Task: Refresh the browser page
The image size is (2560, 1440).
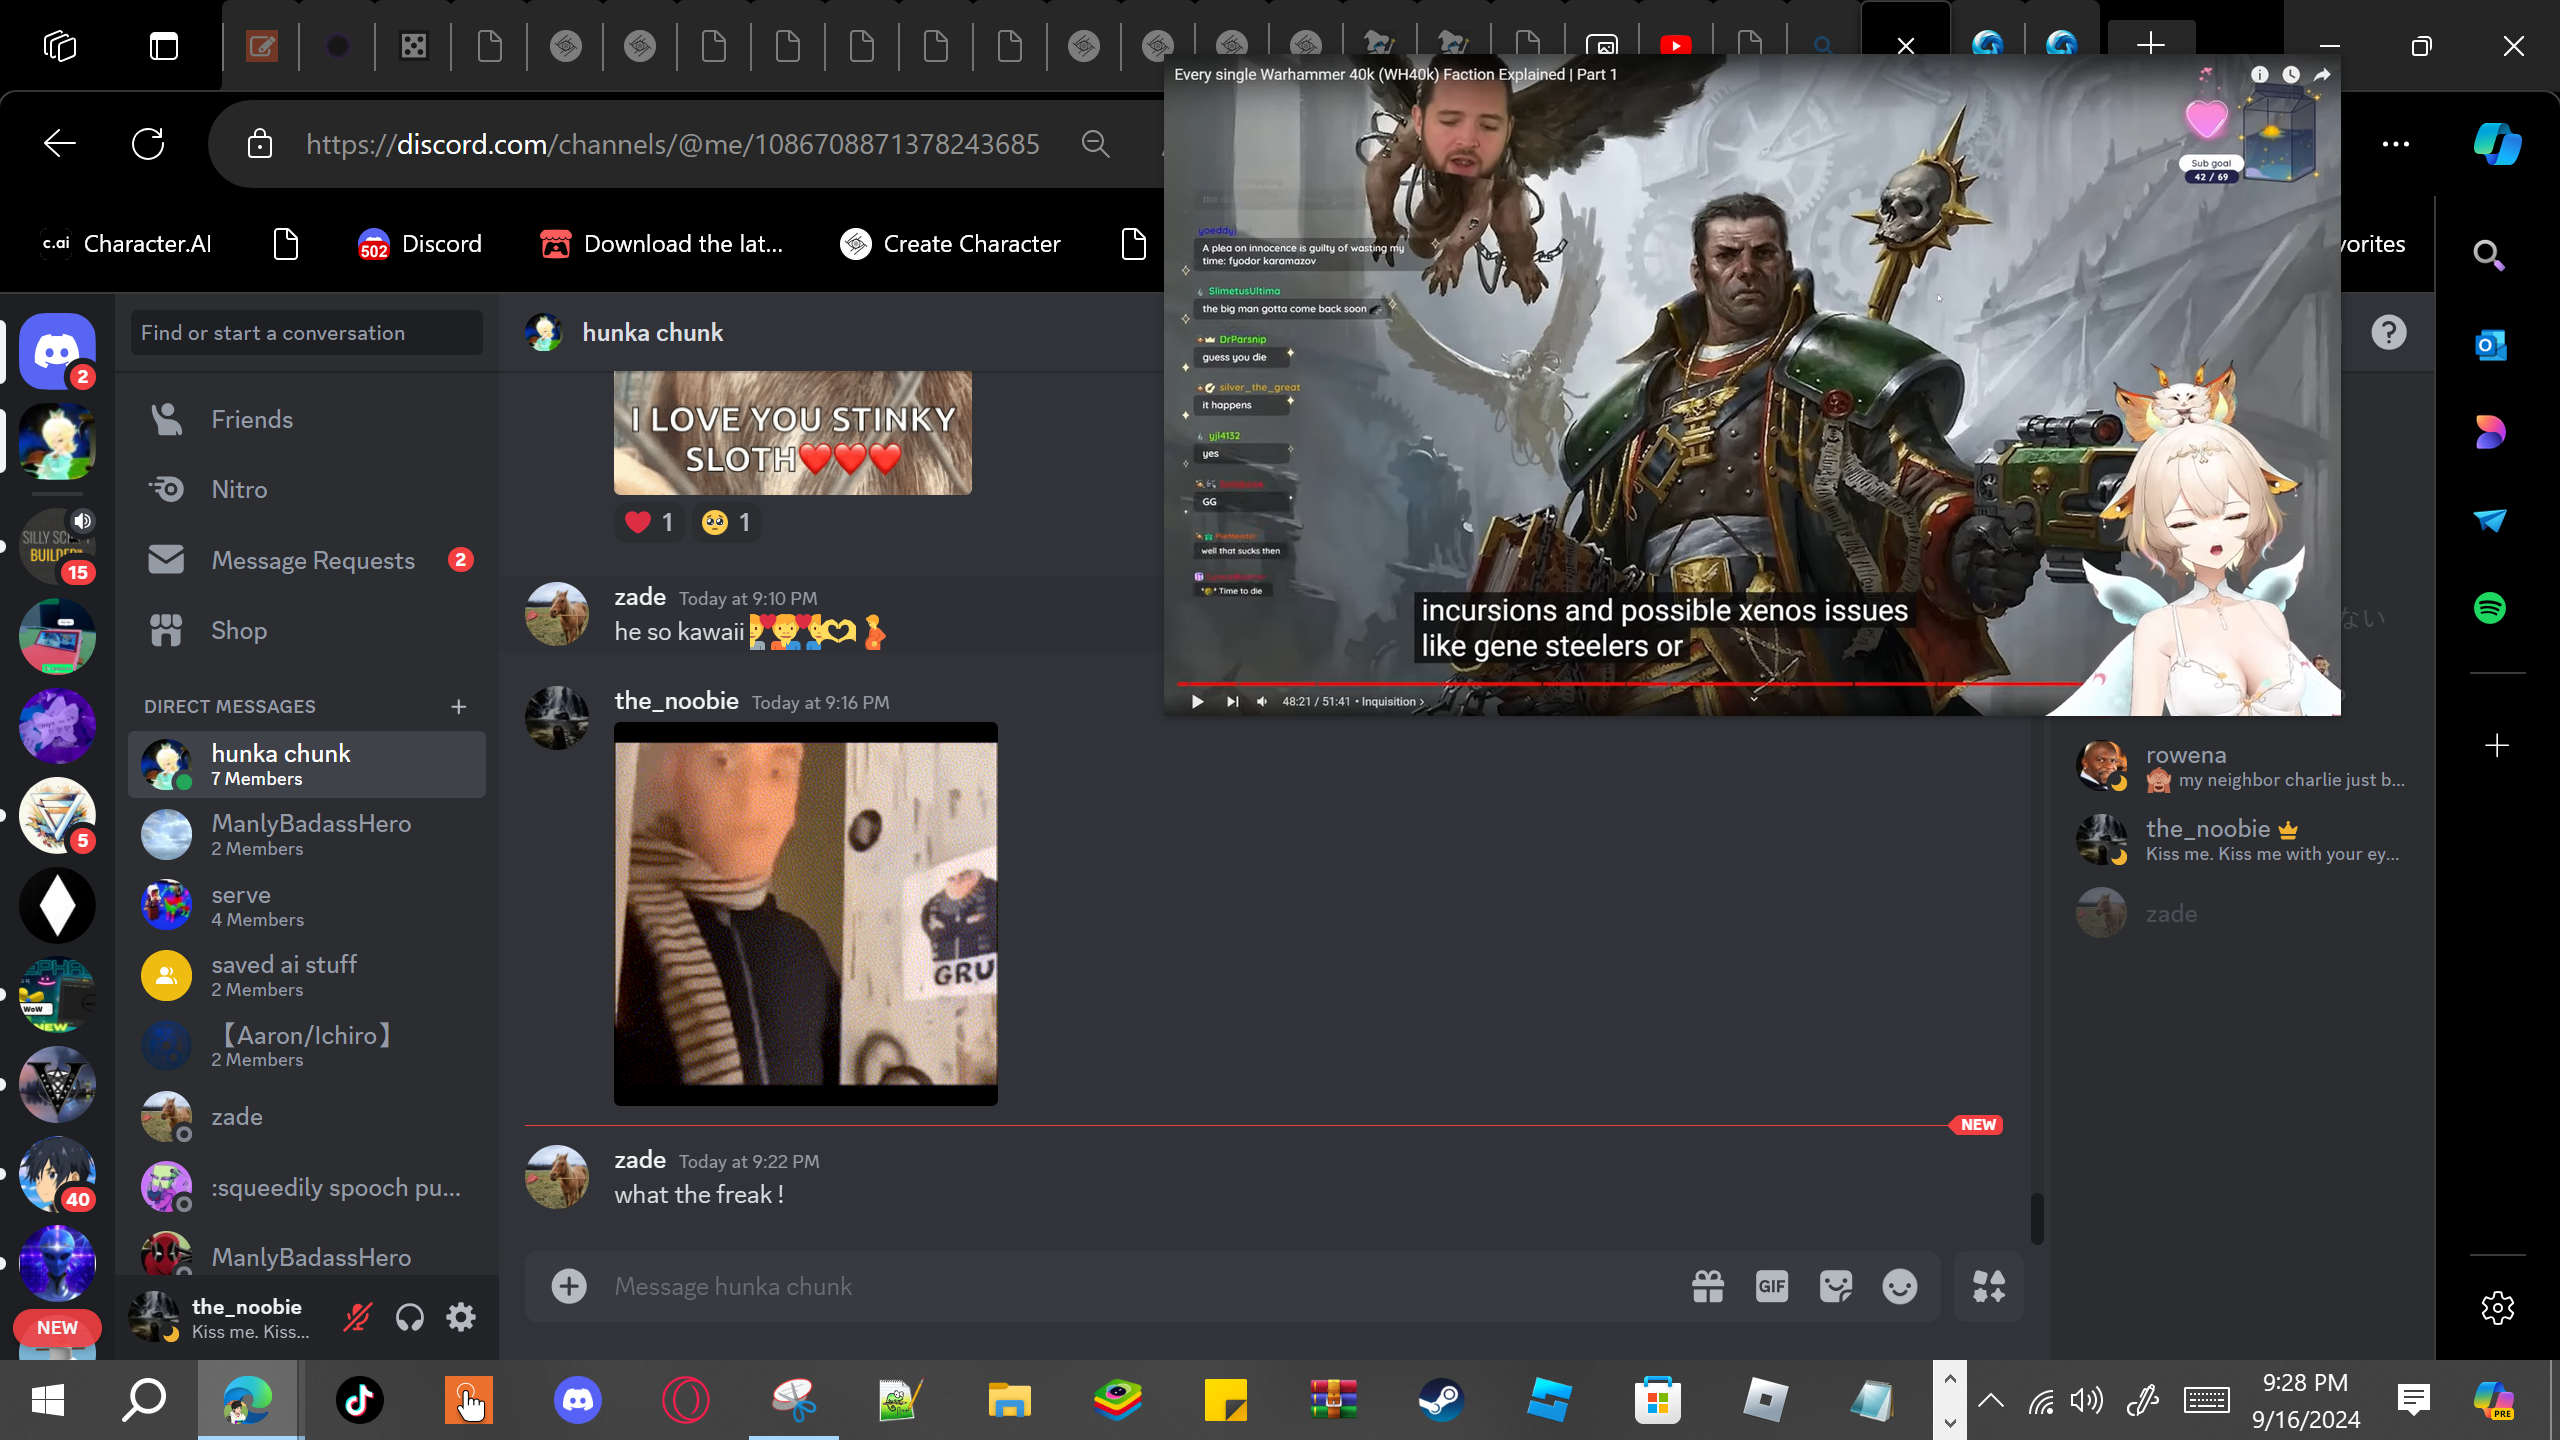Action: pos(148,144)
